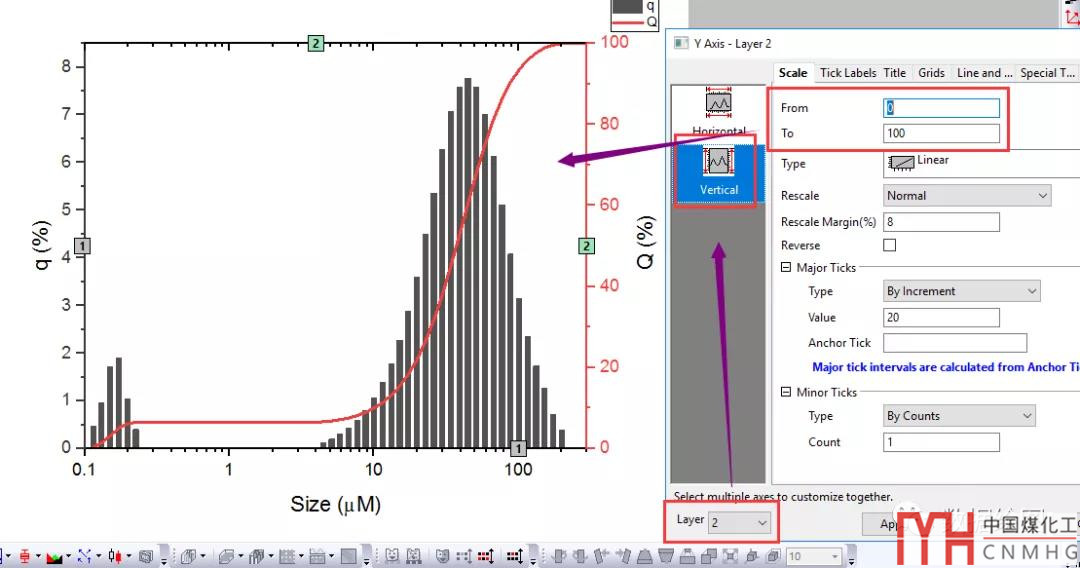This screenshot has width=1080, height=568.
Task: Open the toolbar size 10 dropdown
Action: point(835,556)
